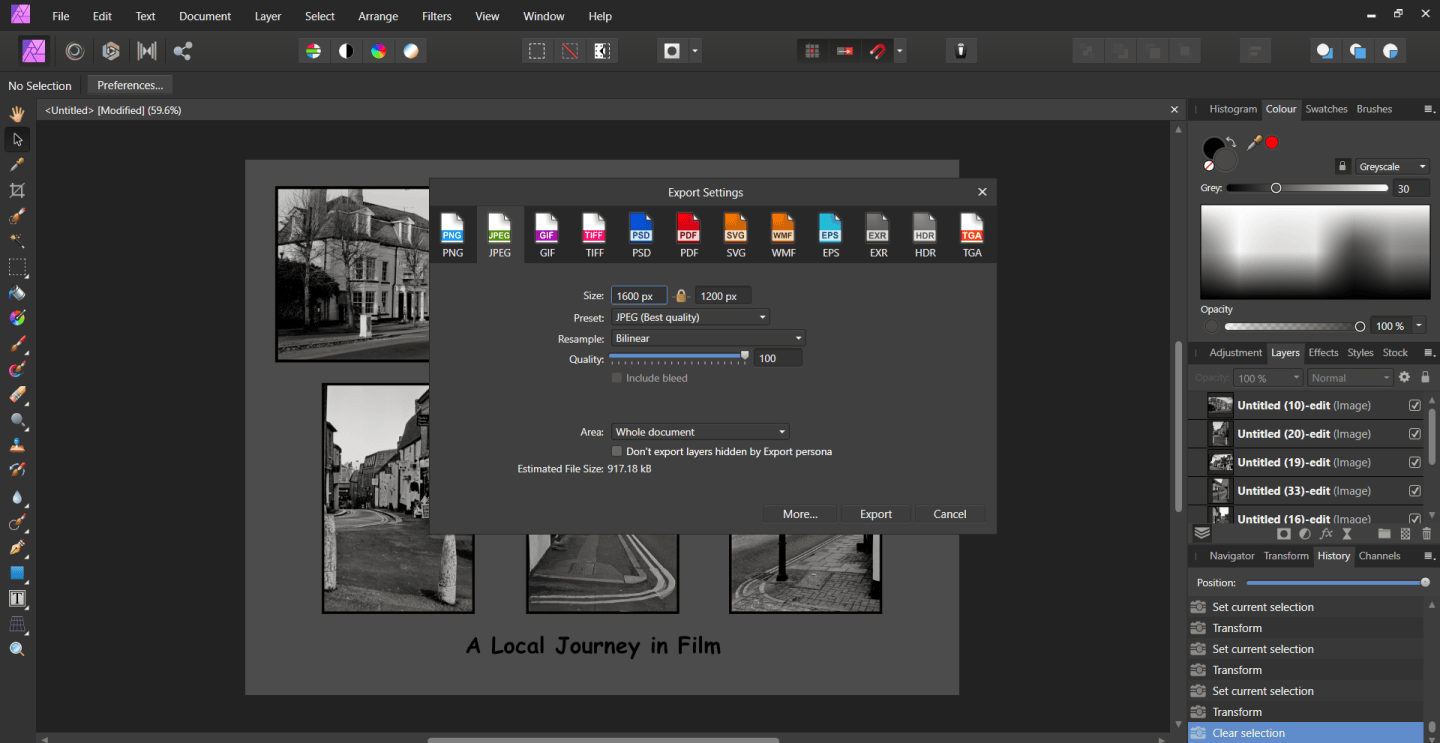
Task: Choose the TIFF format in Export Settings
Action: (x=594, y=235)
